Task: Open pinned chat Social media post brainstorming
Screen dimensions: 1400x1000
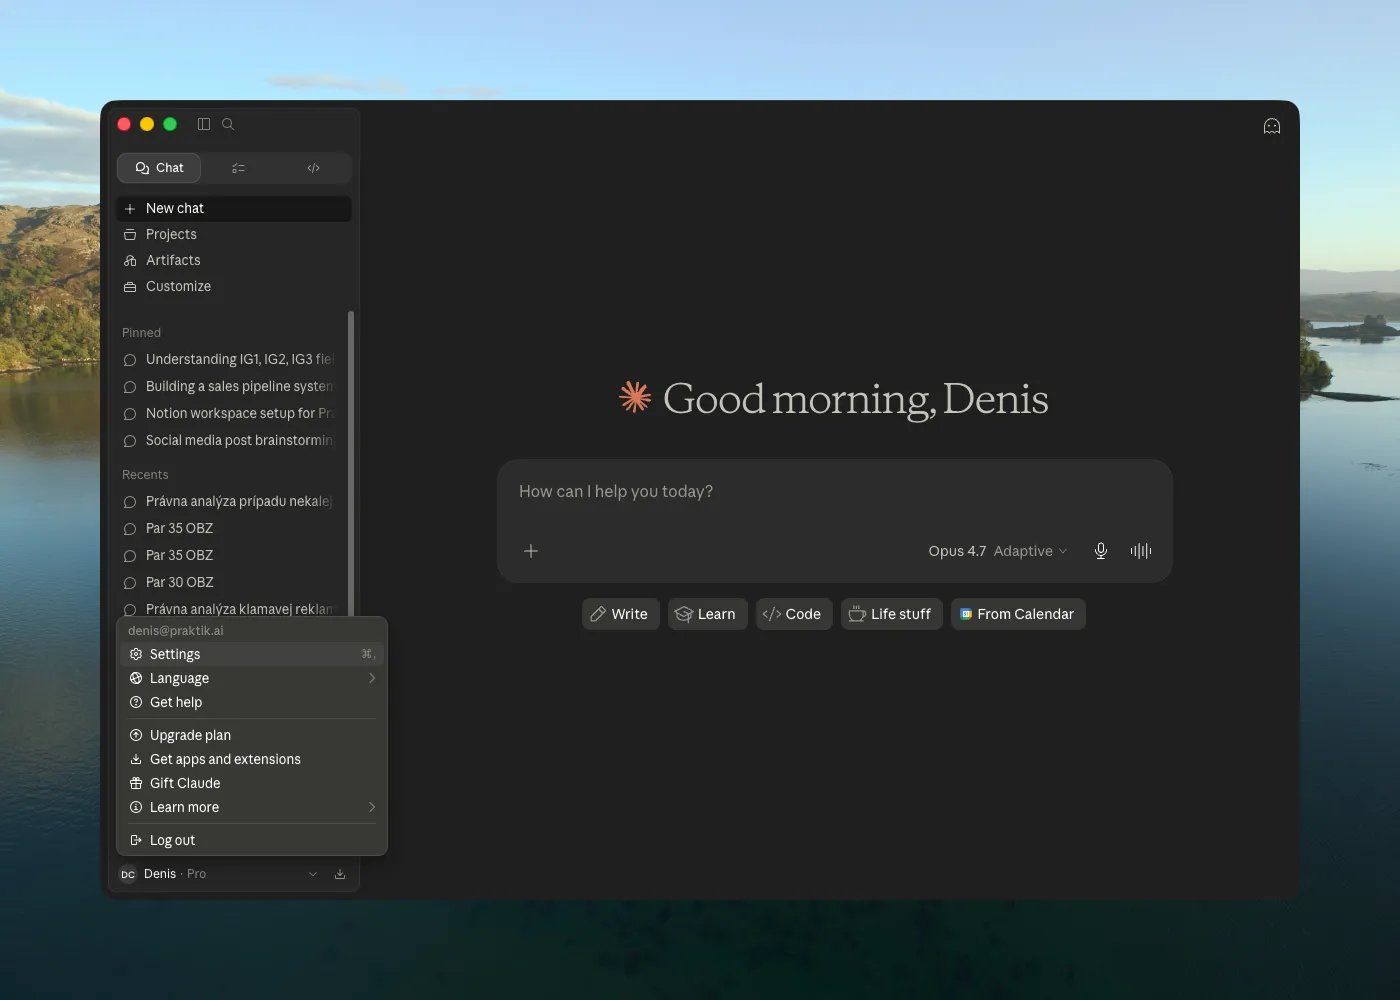Action: coord(230,440)
